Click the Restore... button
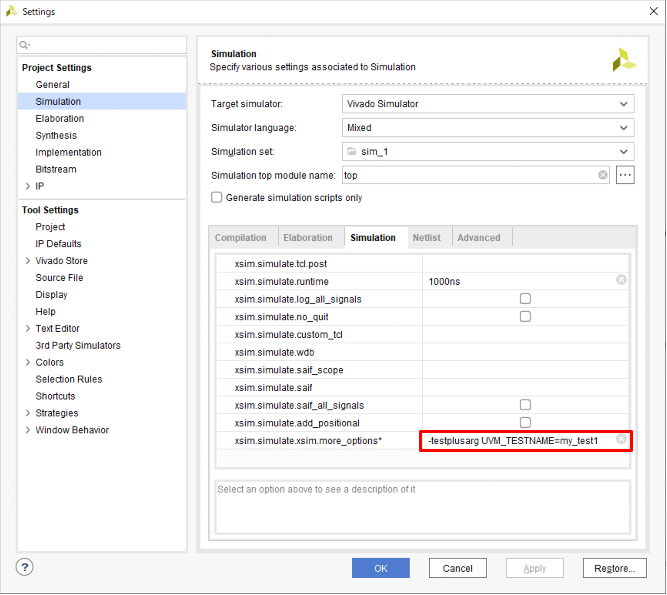This screenshot has width=667, height=595. [x=615, y=569]
